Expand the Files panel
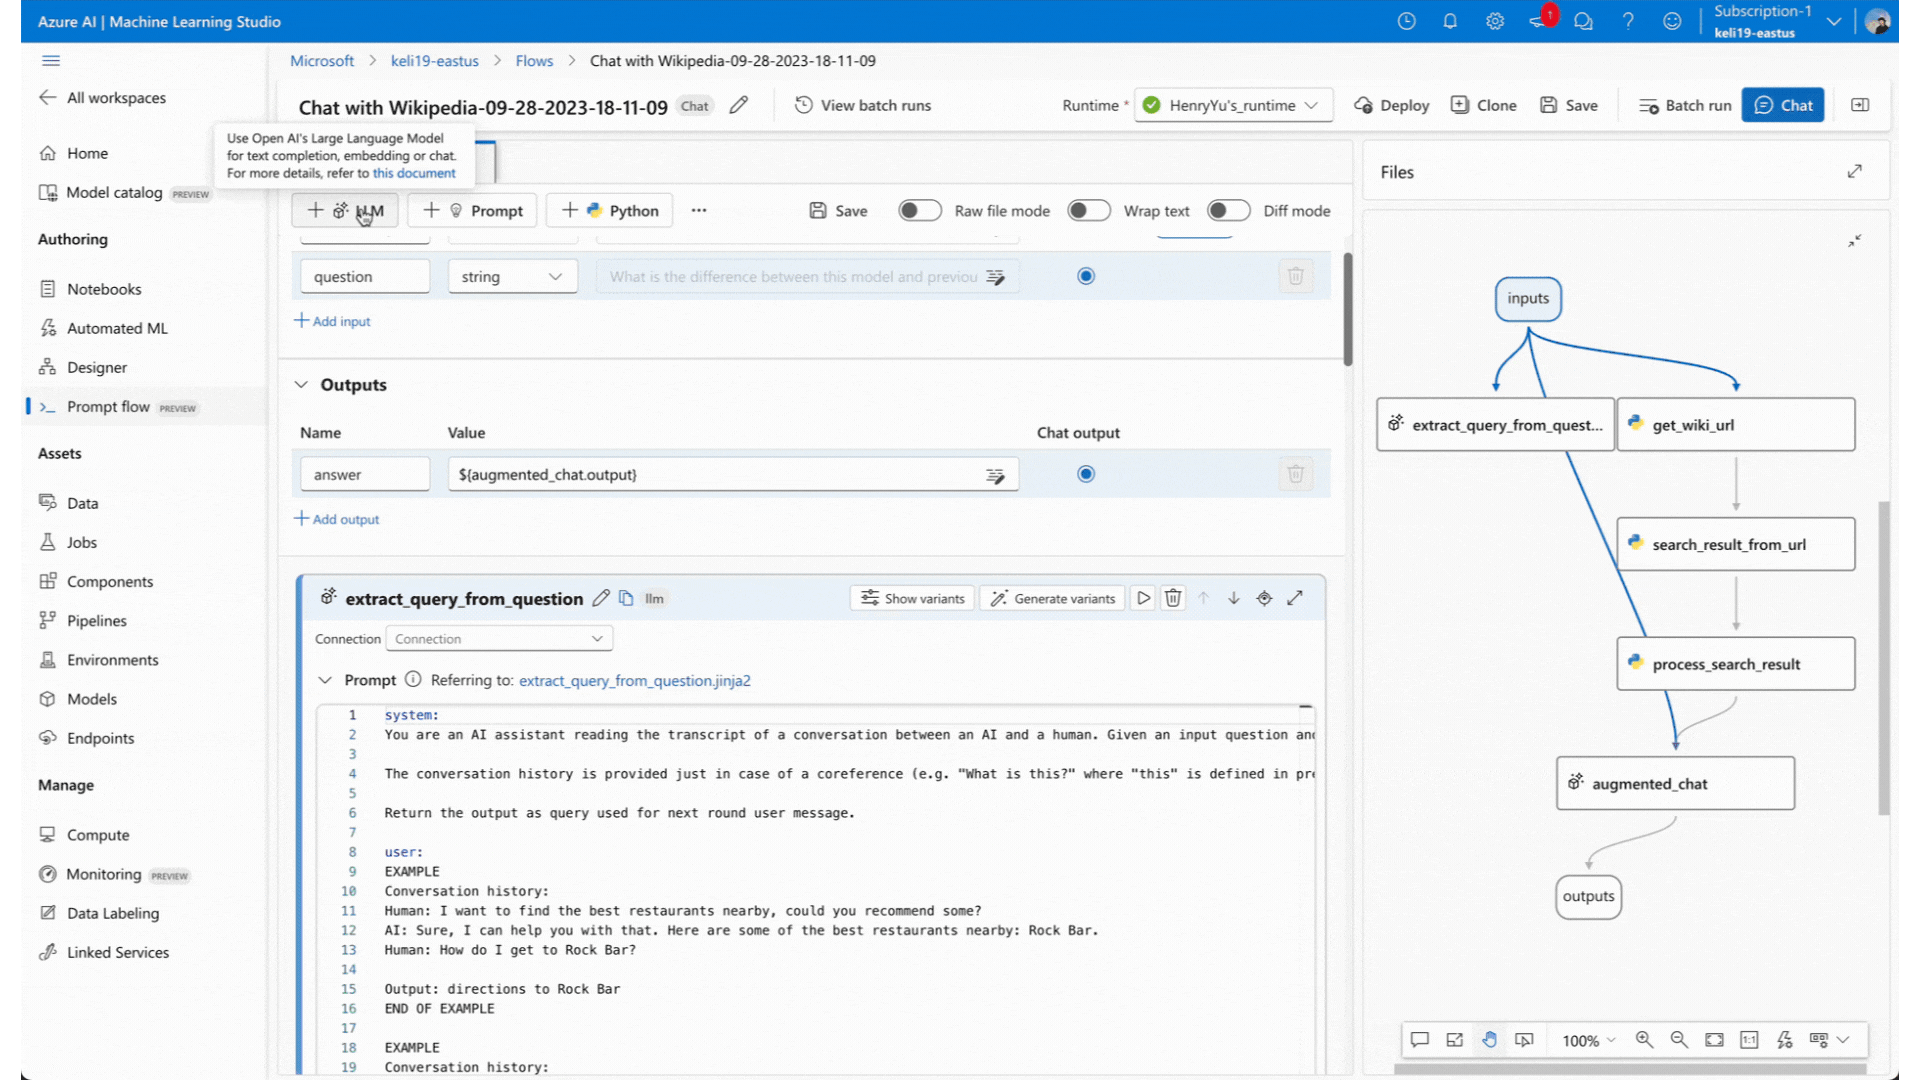1920x1080 pixels. 1854,172
